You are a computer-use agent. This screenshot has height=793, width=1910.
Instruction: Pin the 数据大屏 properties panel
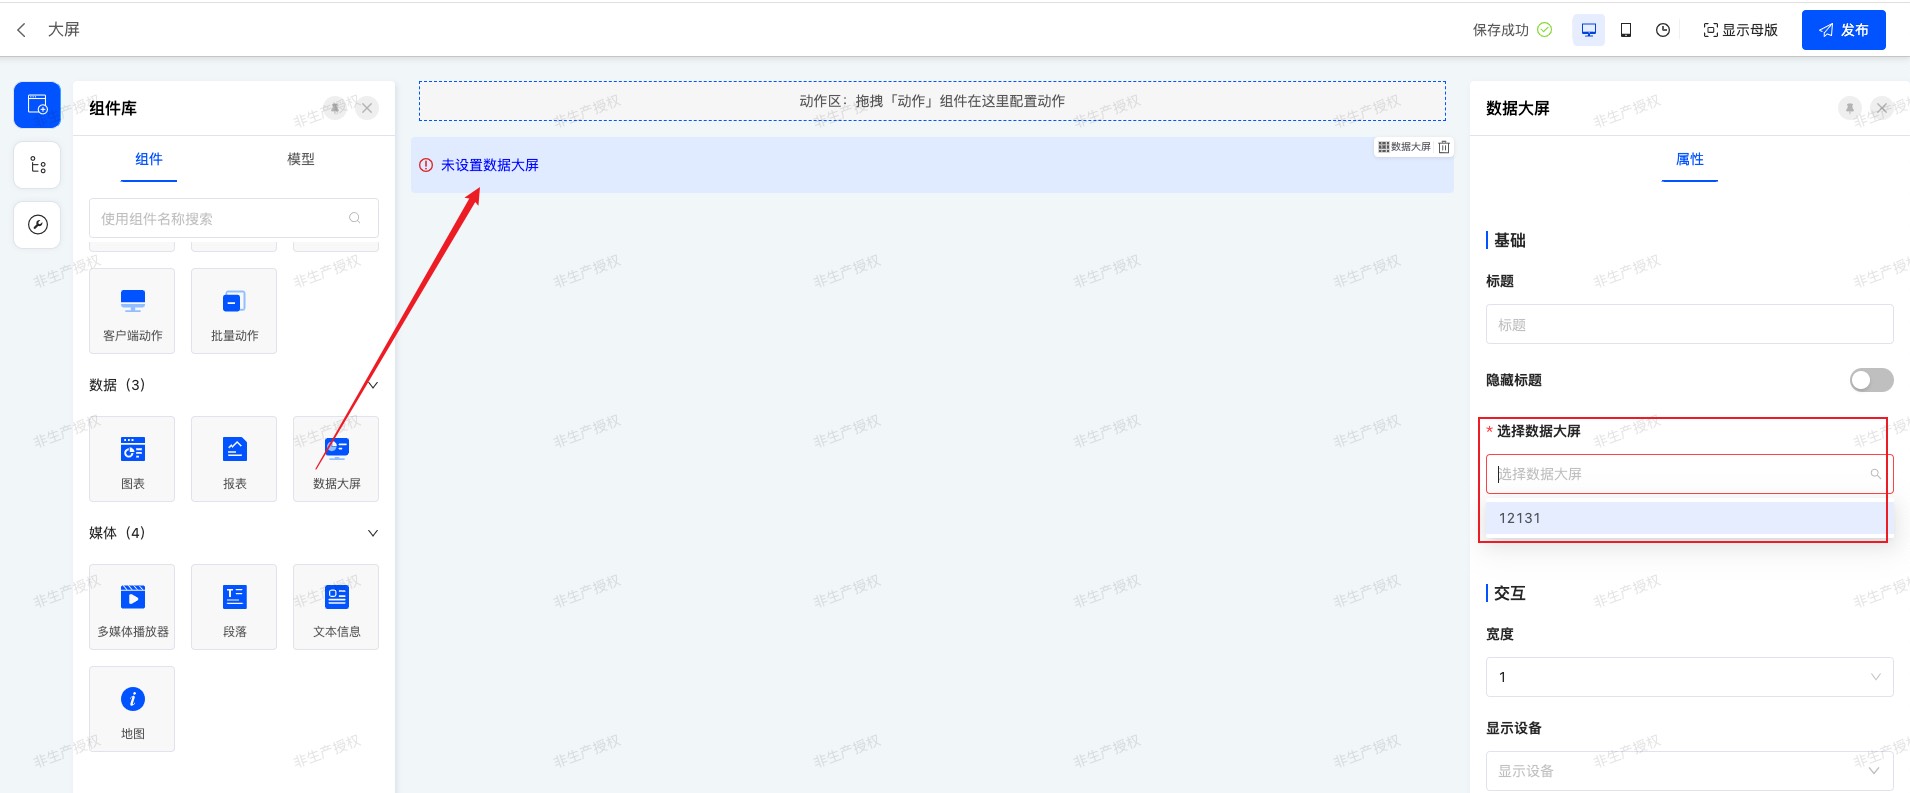pyautogui.click(x=1850, y=108)
